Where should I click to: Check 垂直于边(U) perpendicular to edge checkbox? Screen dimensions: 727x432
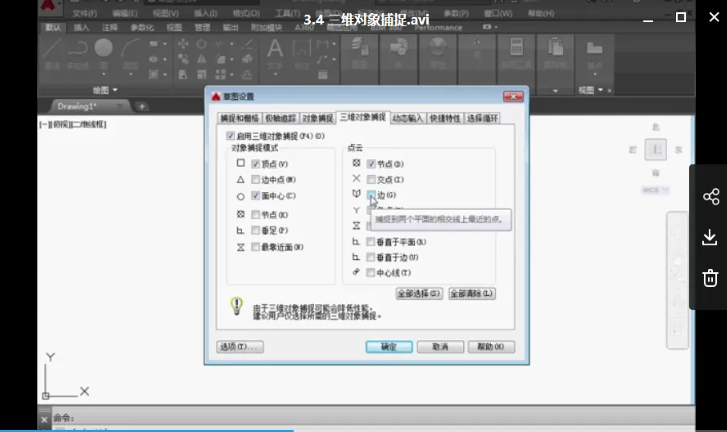370,257
